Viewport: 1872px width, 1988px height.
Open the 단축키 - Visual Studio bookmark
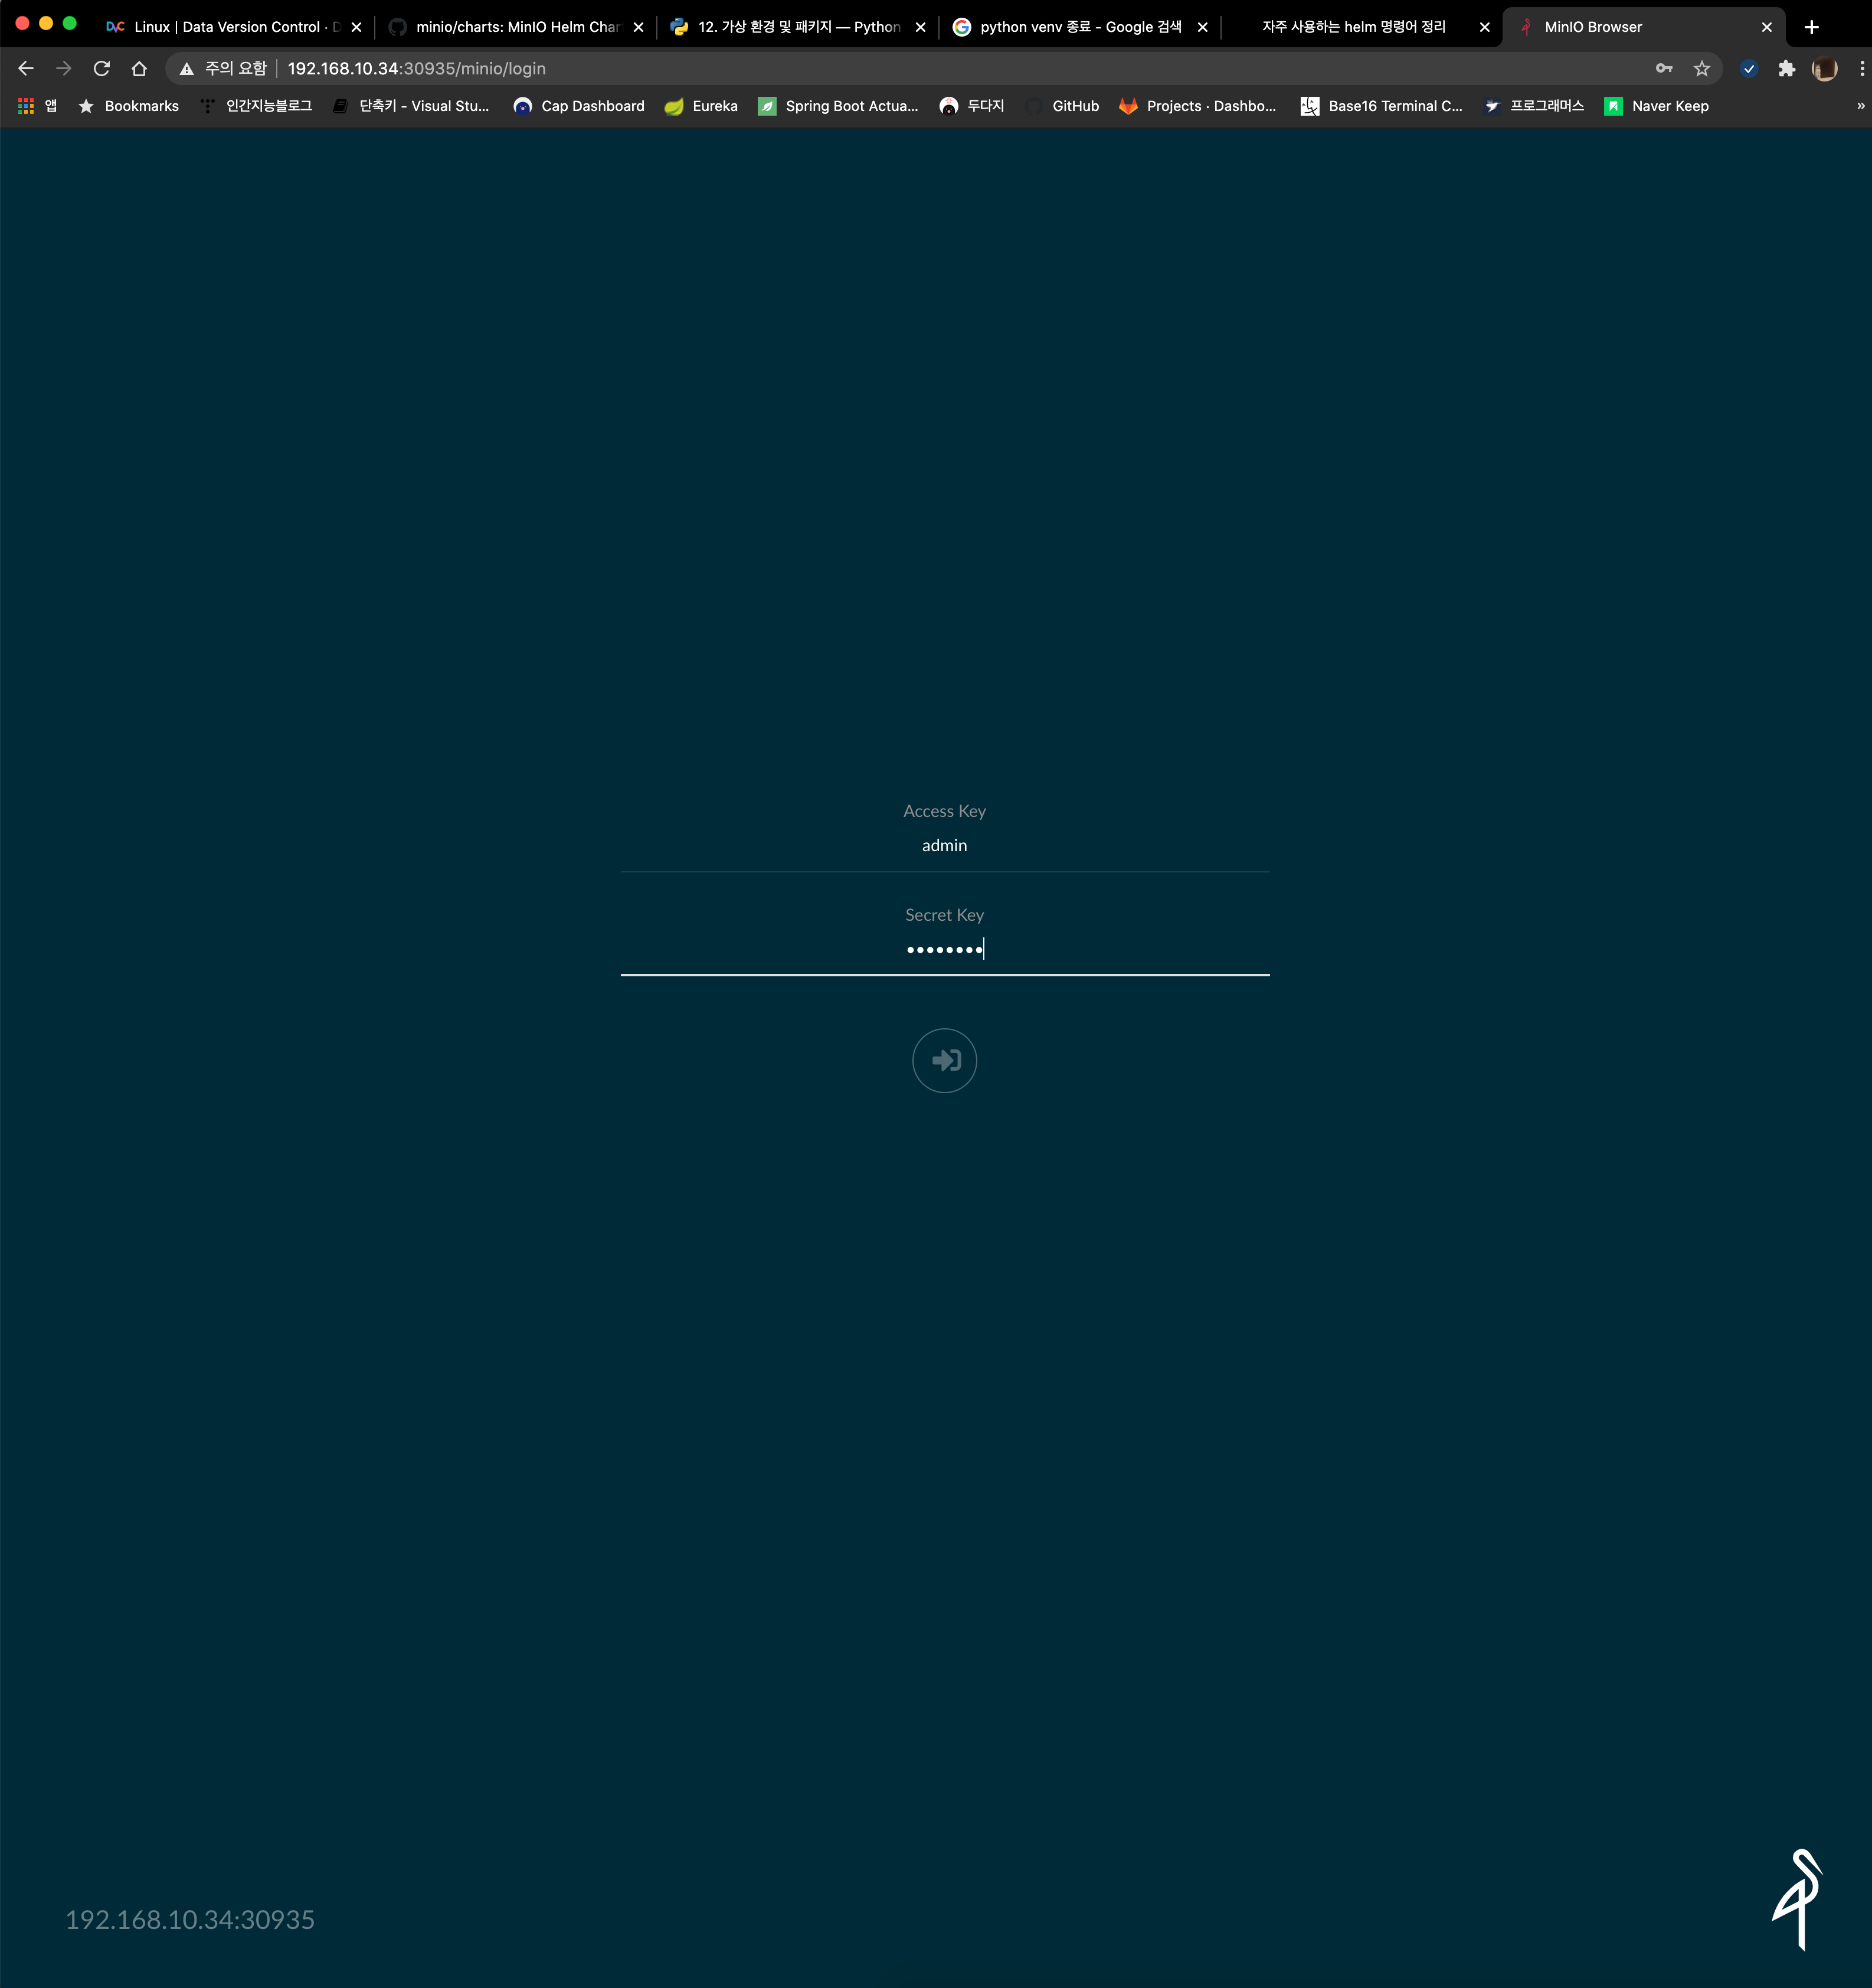(x=411, y=106)
